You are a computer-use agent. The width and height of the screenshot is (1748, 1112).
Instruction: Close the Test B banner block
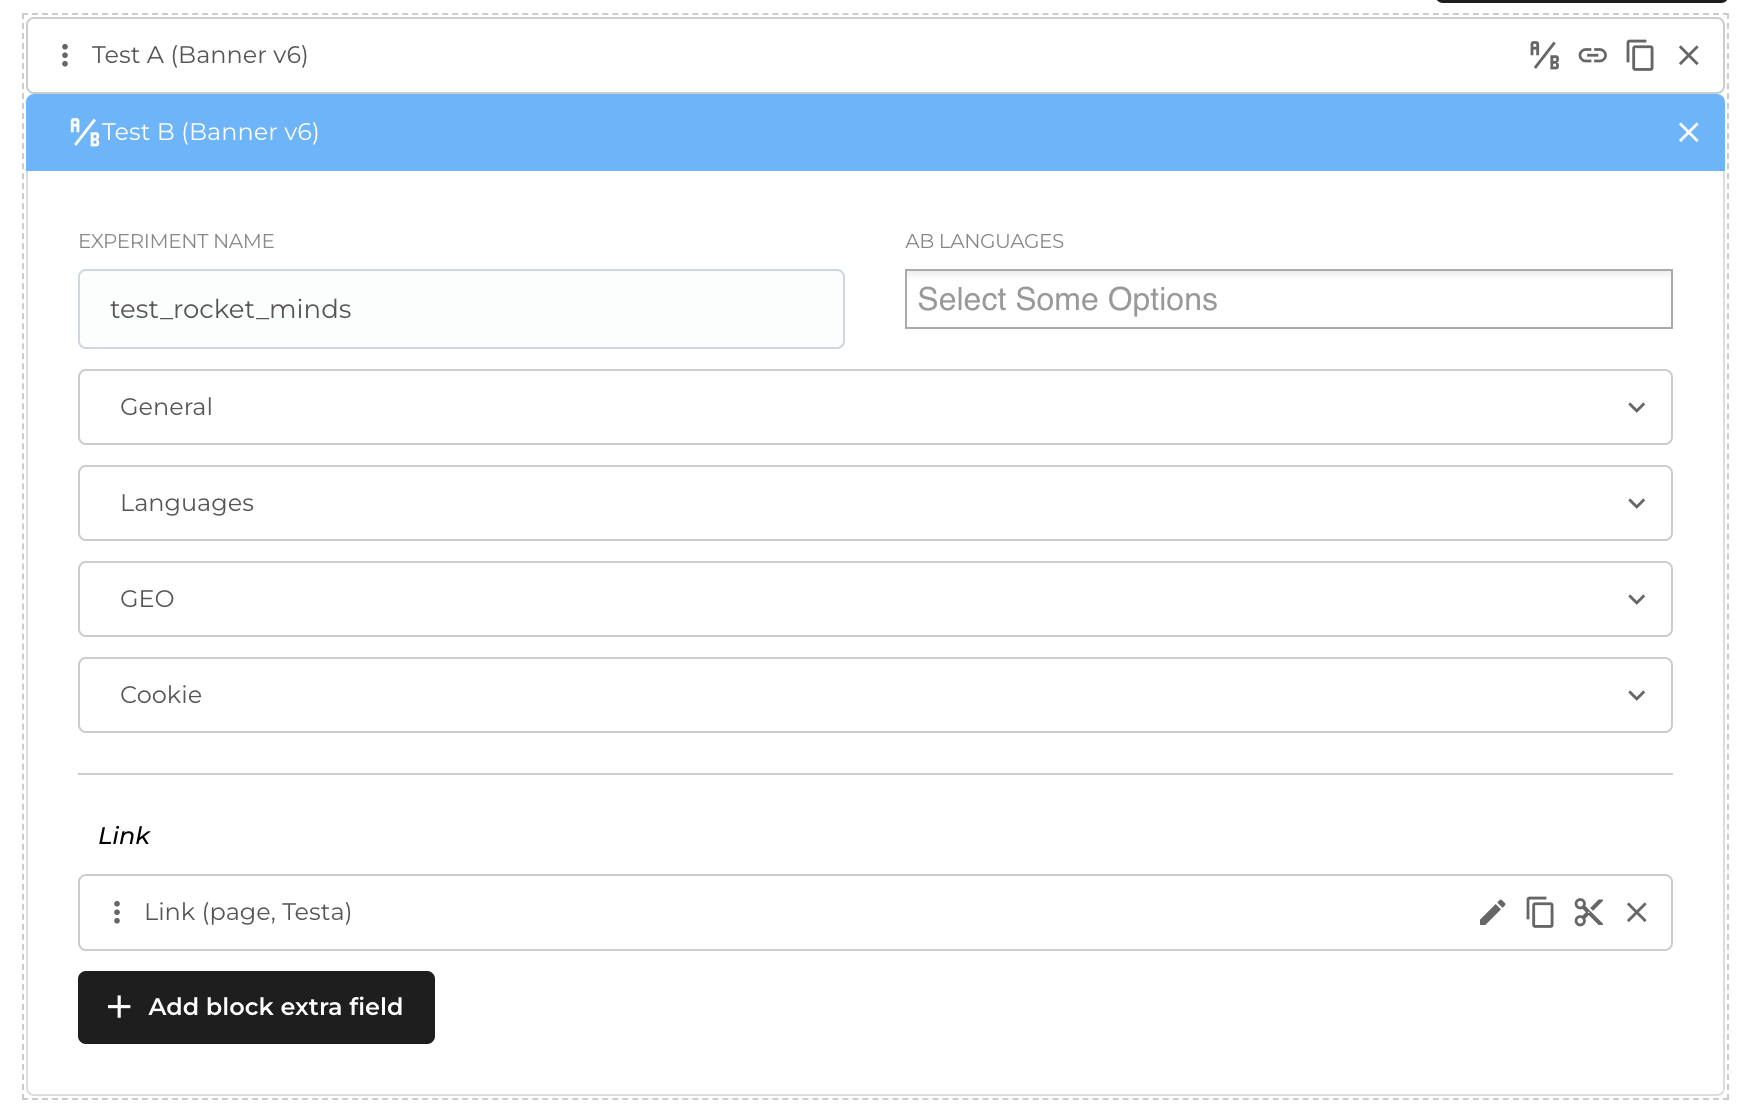coord(1688,131)
